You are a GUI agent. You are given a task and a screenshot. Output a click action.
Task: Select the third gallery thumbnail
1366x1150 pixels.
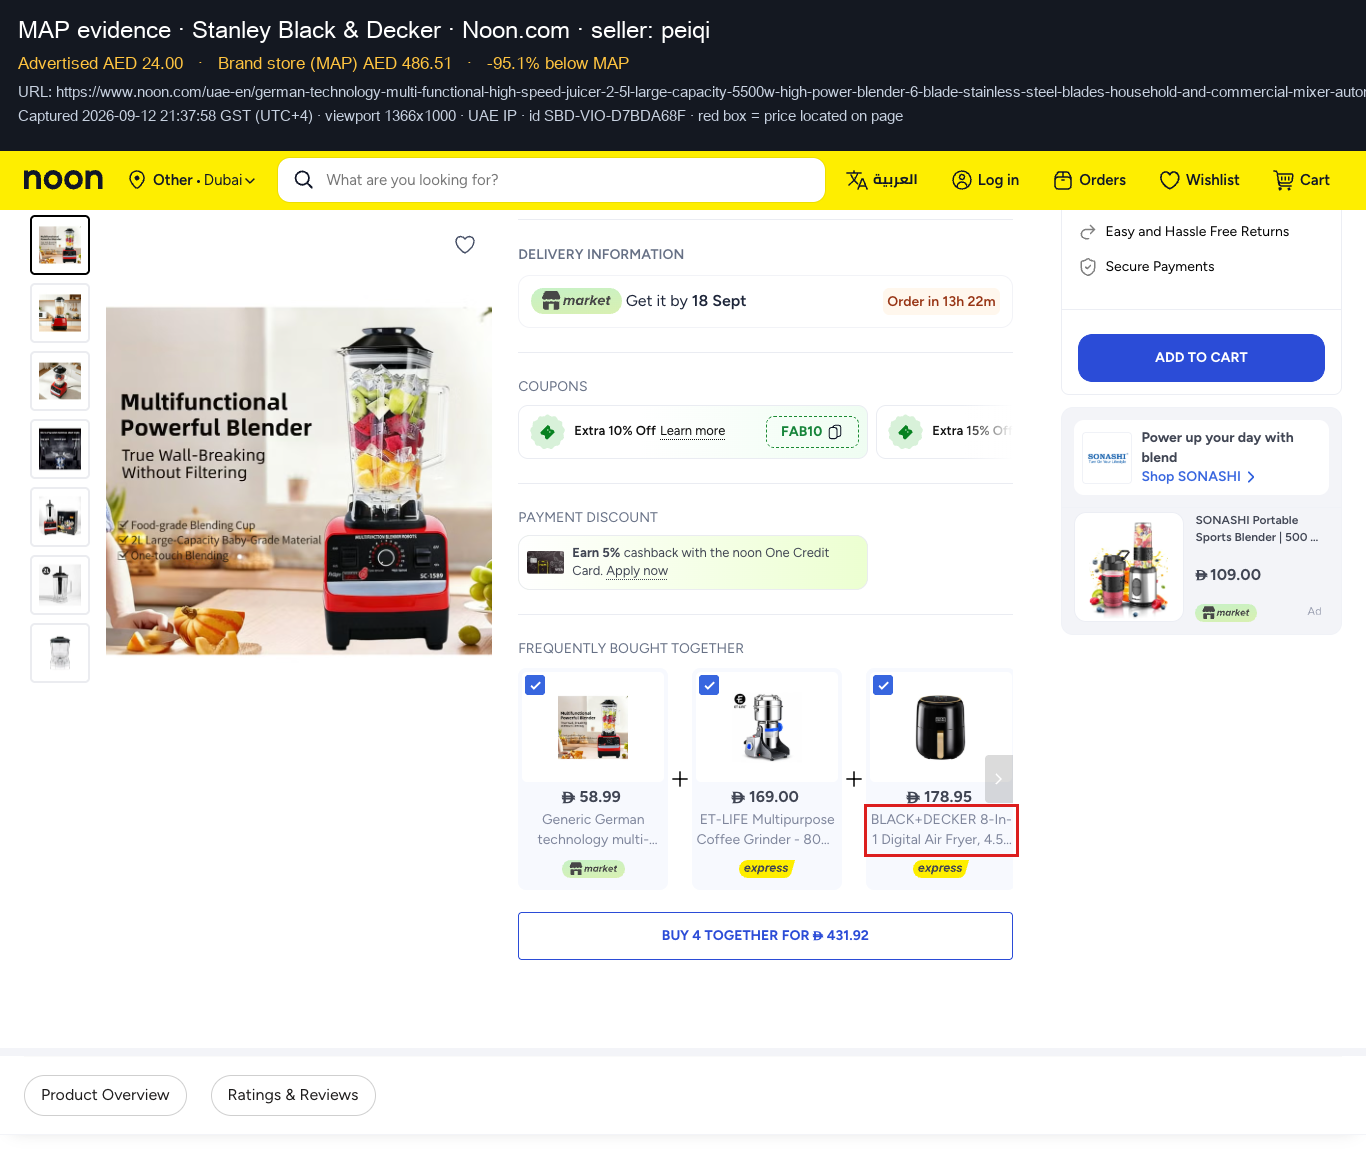(60, 381)
